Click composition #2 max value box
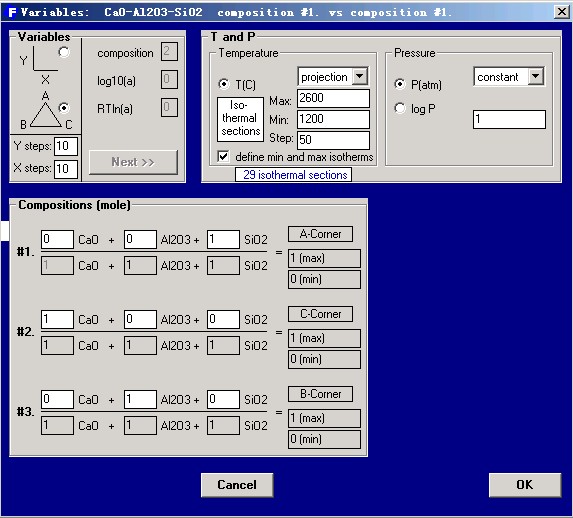This screenshot has width=573, height=518. [x=324, y=339]
